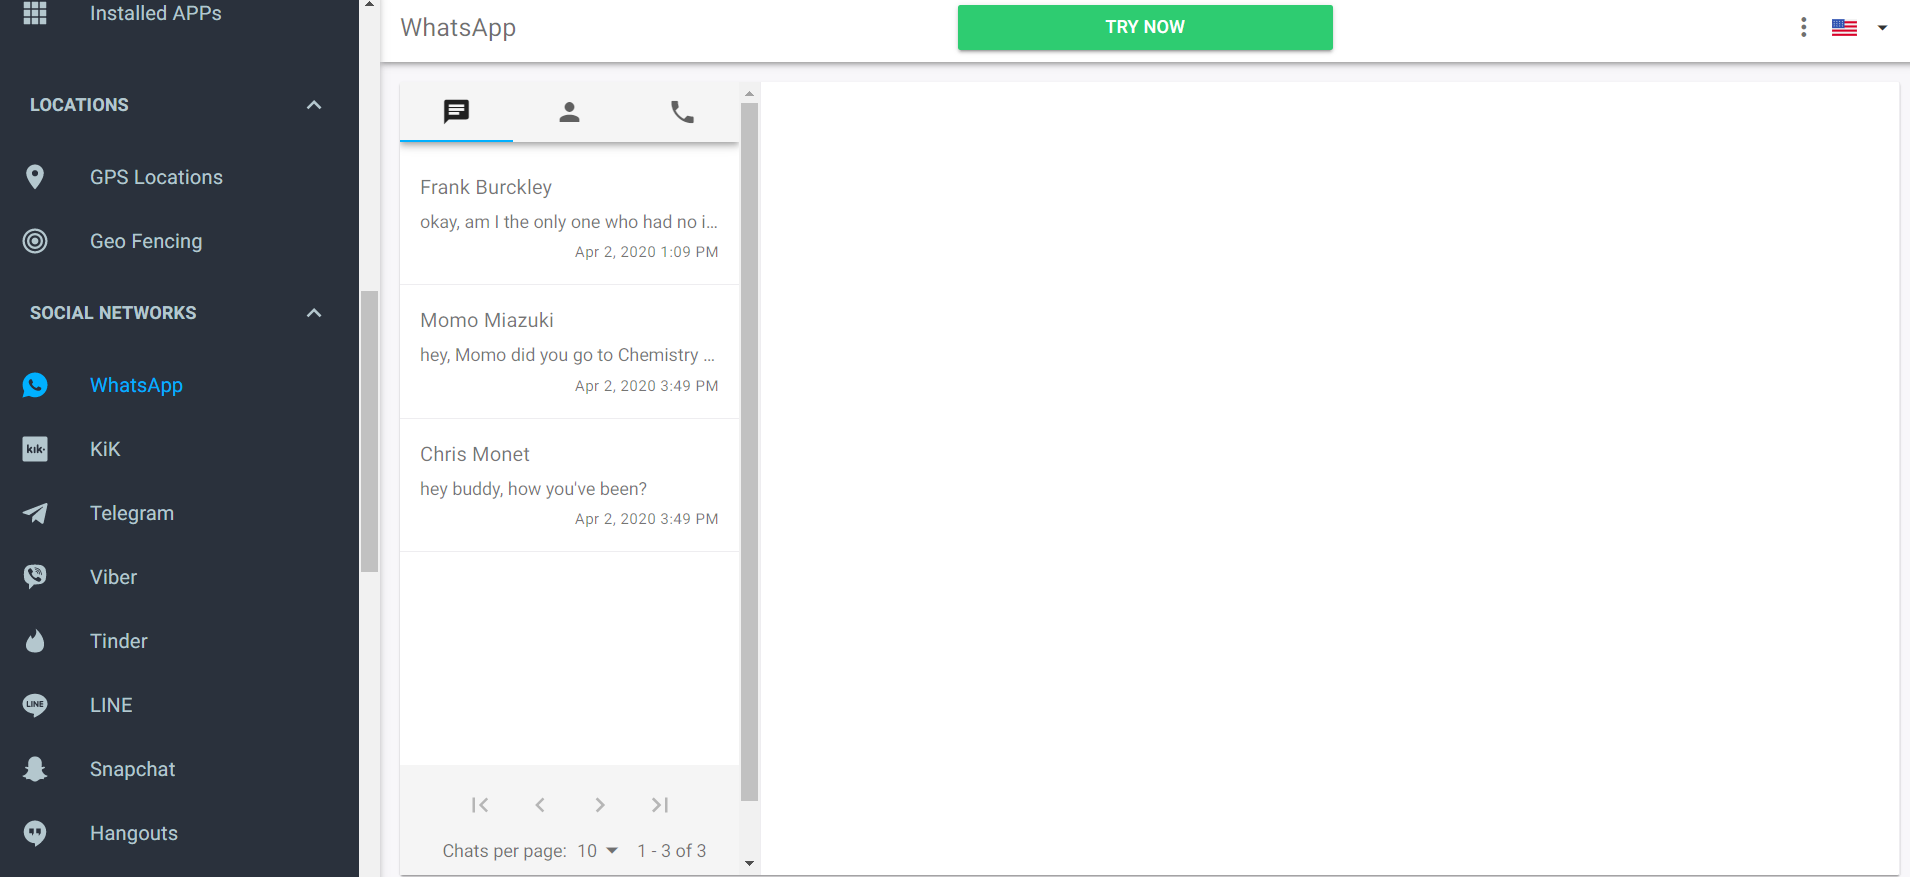Screen dimensions: 1910x877
Task: Open the Momo Miazuki chat
Action: 569,352
